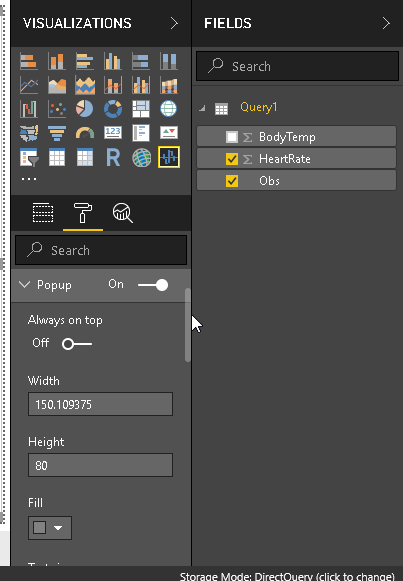Select the highlighted custom pulse visual
This screenshot has height=581, width=403.
pos(169,157)
